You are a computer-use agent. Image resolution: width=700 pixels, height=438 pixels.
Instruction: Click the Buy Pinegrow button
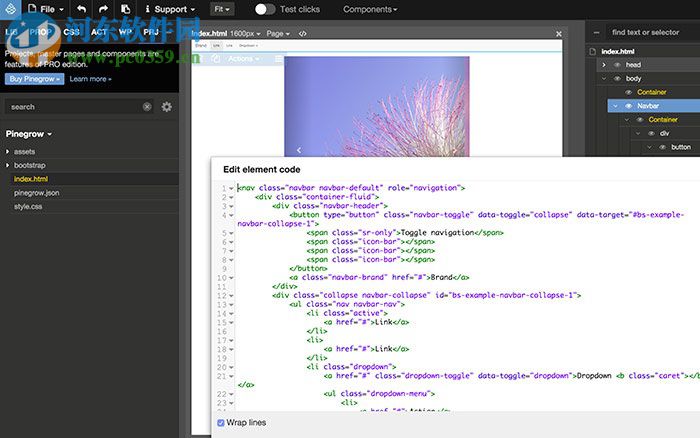pos(34,79)
